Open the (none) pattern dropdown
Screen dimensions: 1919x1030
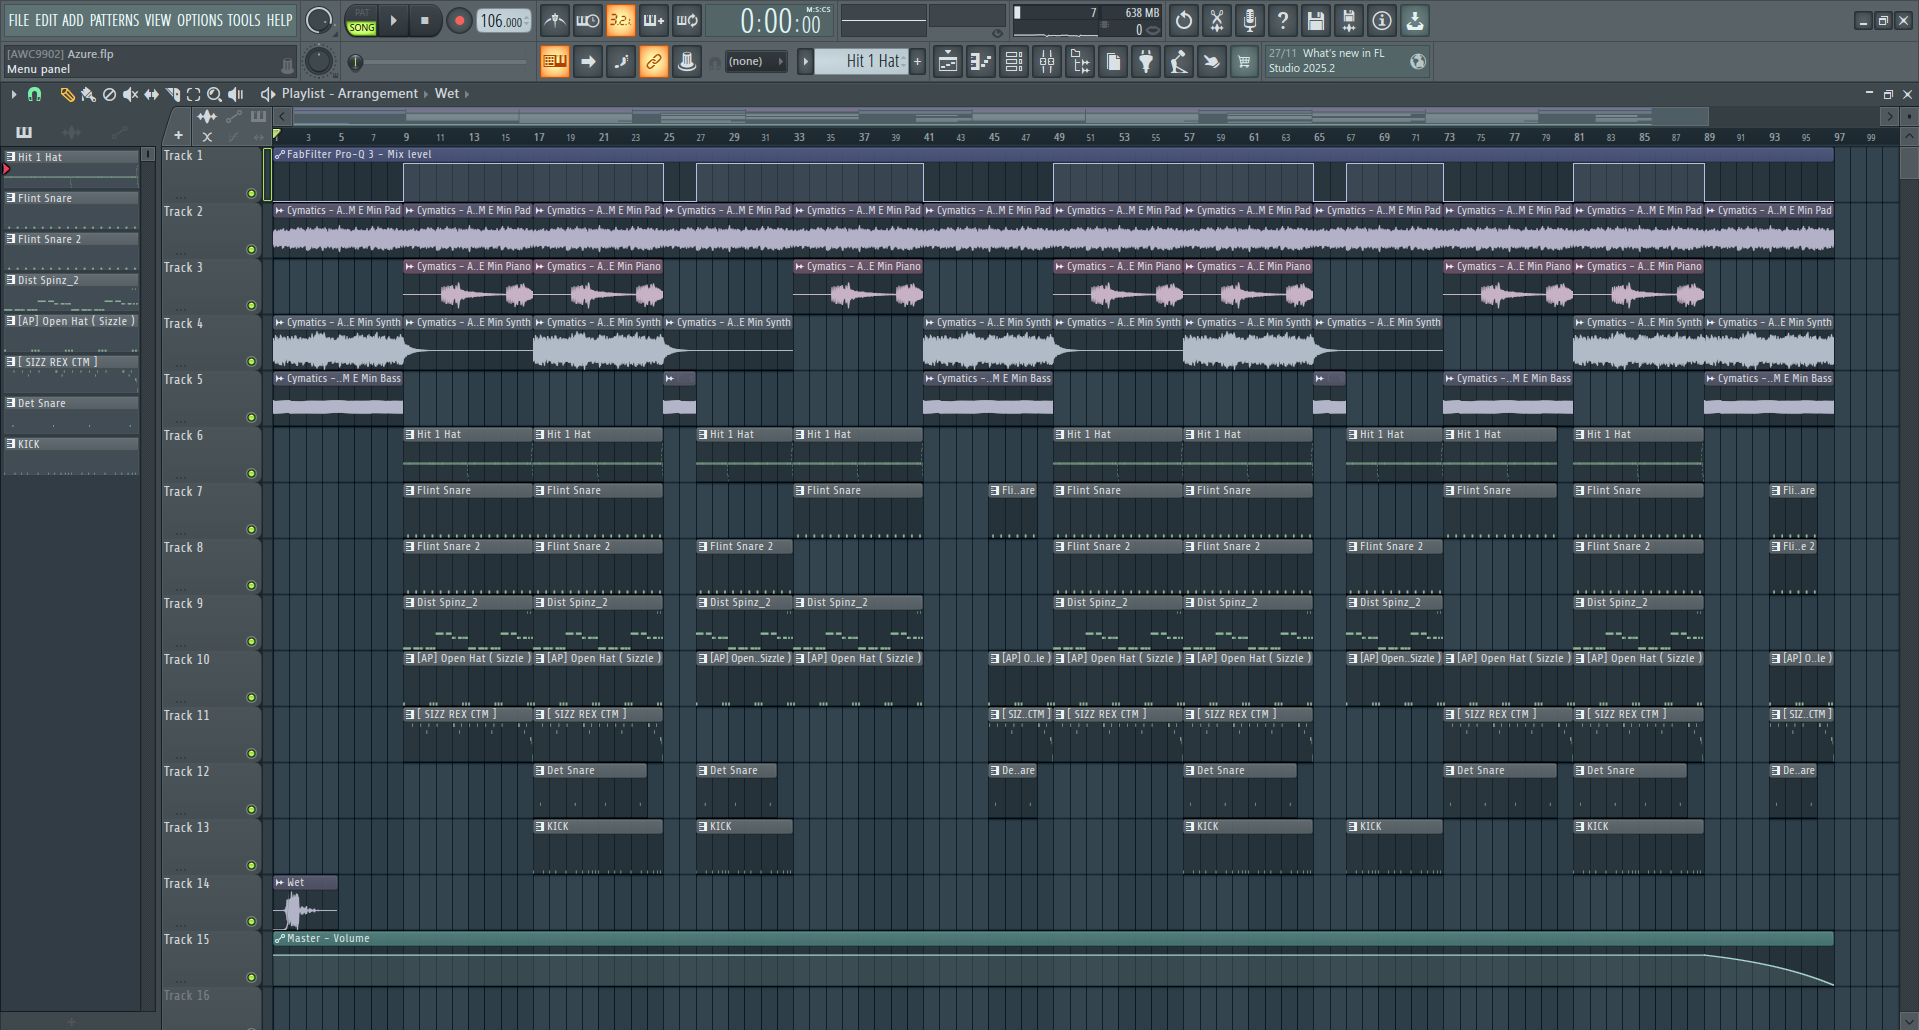click(x=755, y=62)
